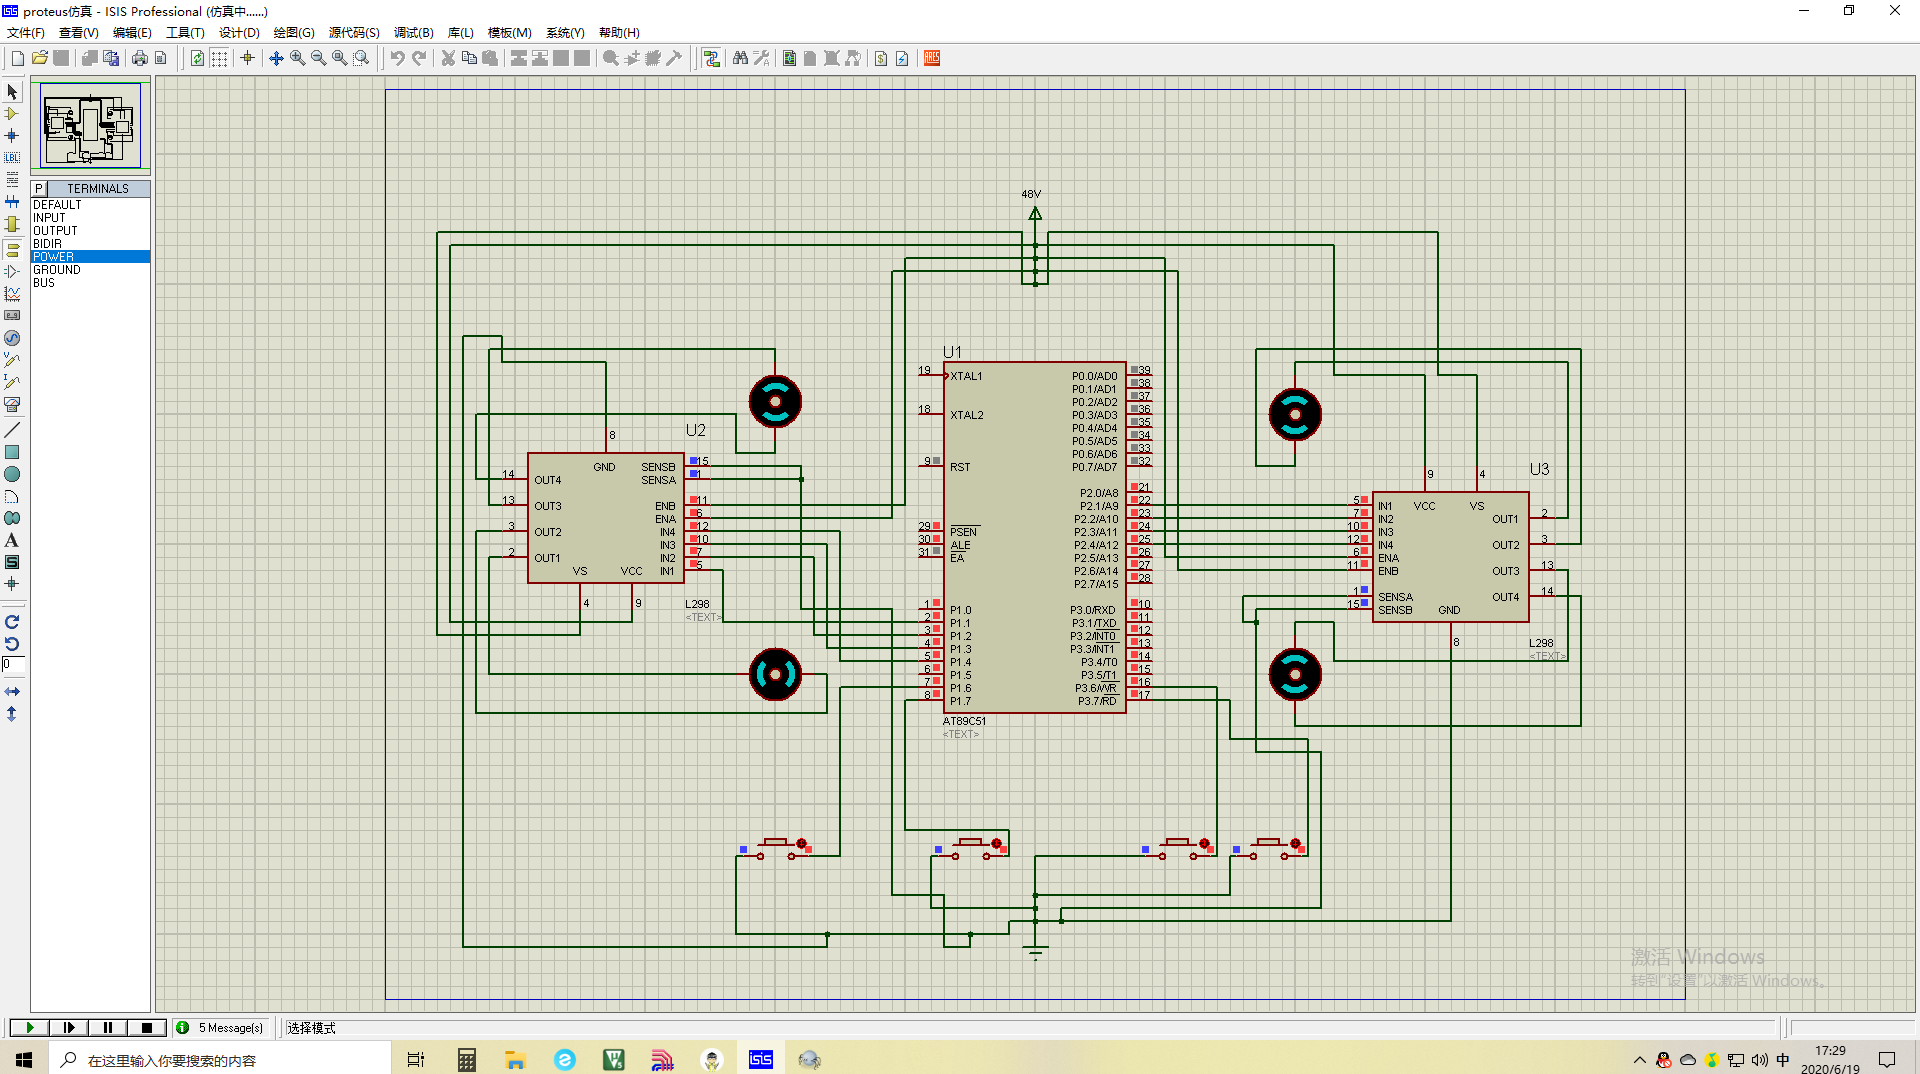
Task: Choose the Selection mode arrow
Action: 12,92
